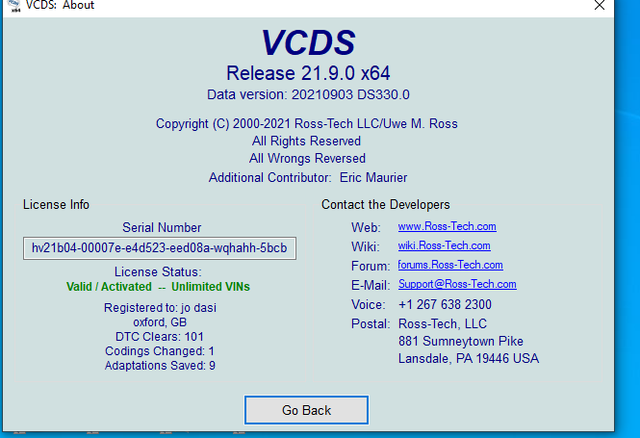Click the 'License Status:' label

tap(158, 272)
